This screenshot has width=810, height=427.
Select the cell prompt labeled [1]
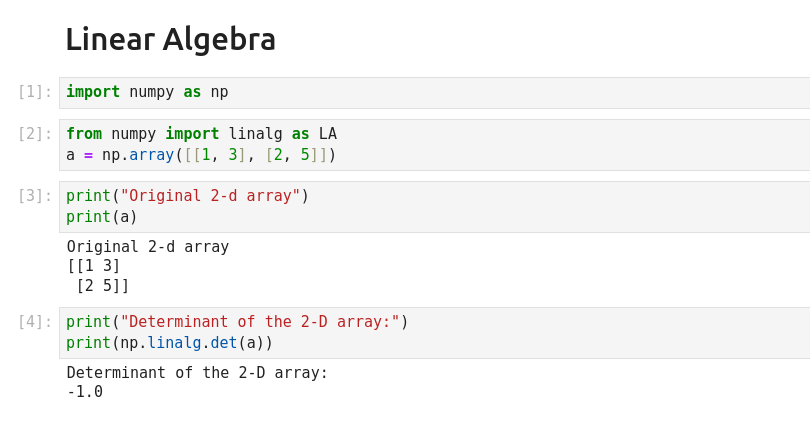coord(35,92)
